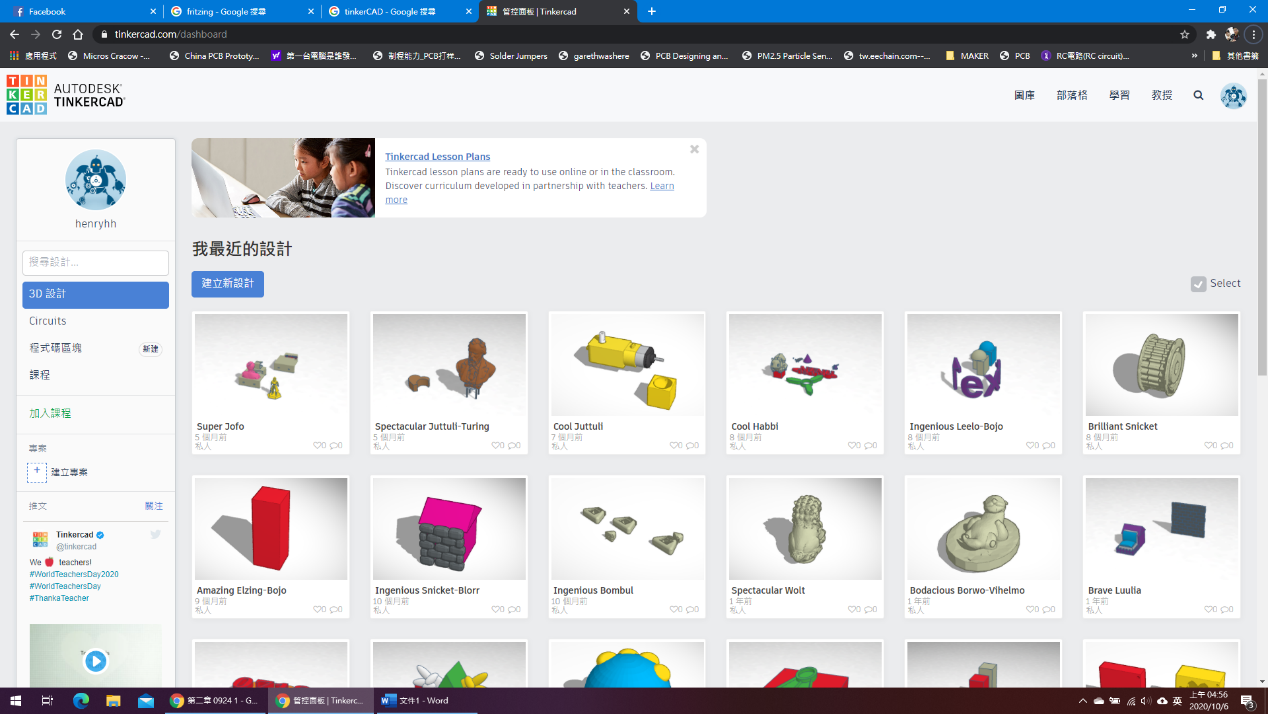Select Circuits in the left sidebar

(x=48, y=321)
